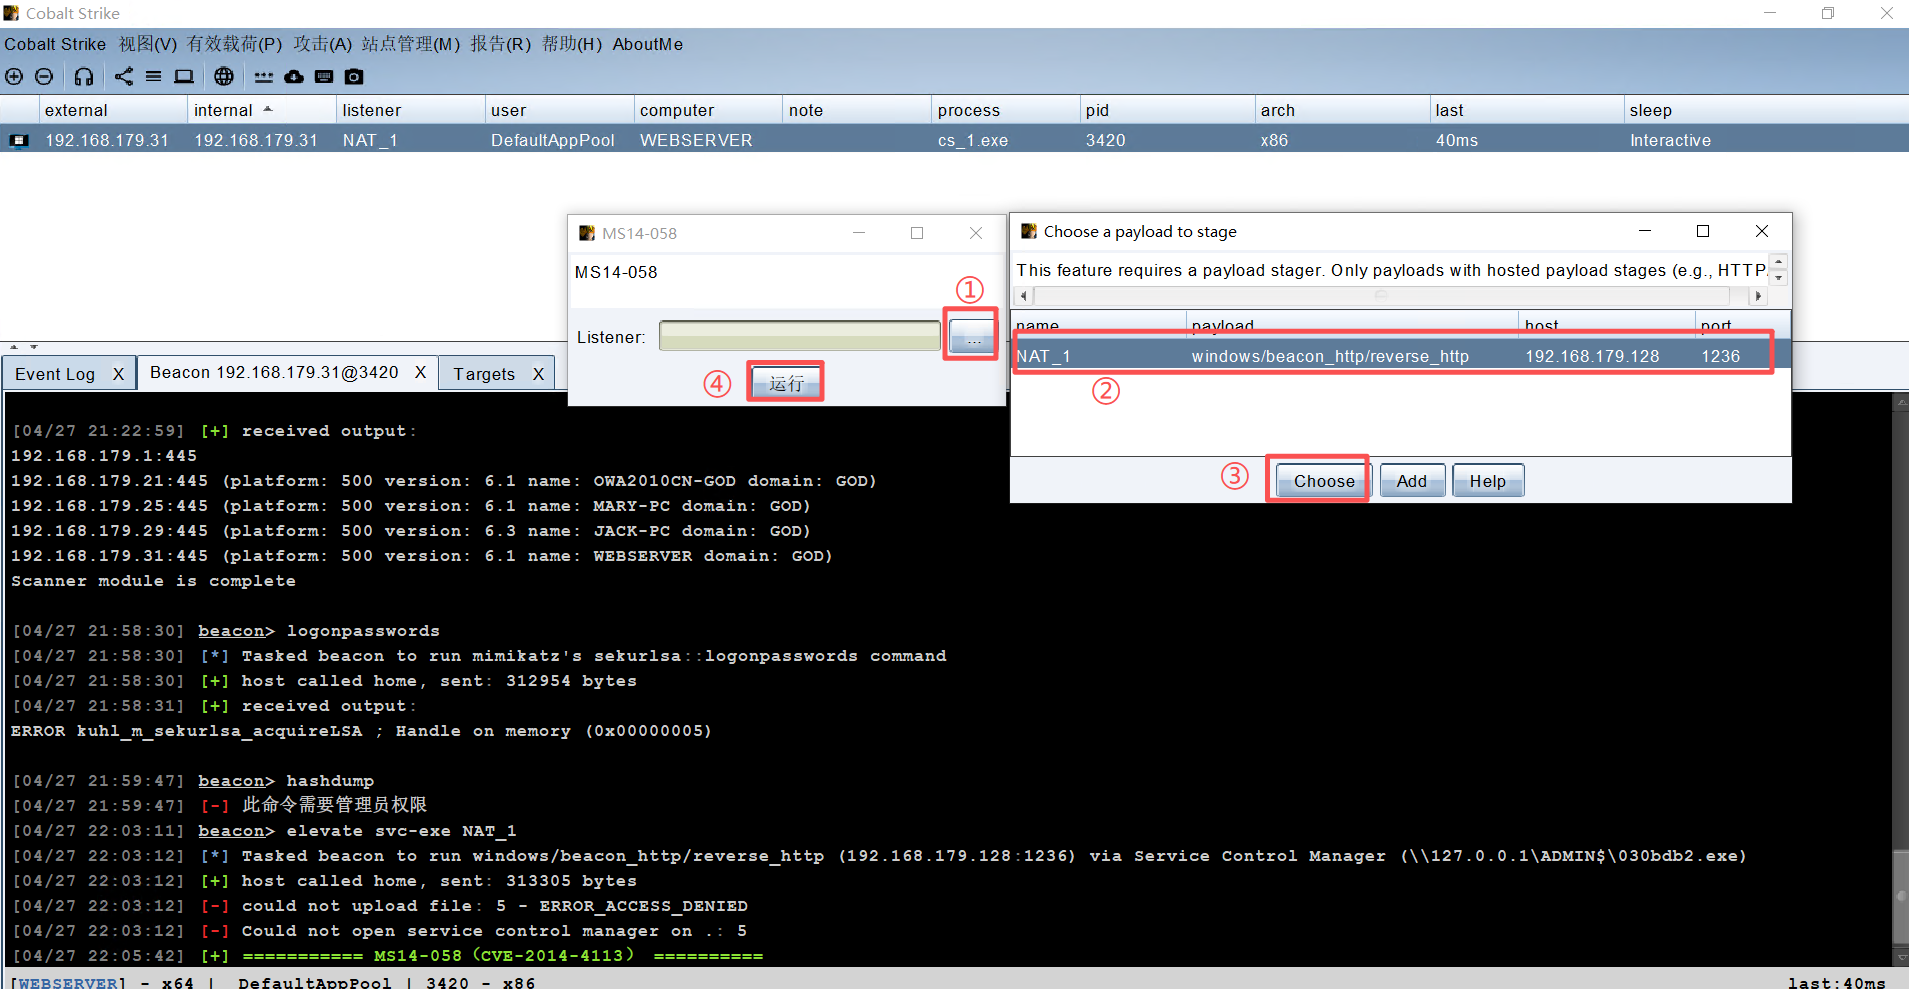The image size is (1909, 989).
Task: Switch to session table view icon
Action: (153, 77)
